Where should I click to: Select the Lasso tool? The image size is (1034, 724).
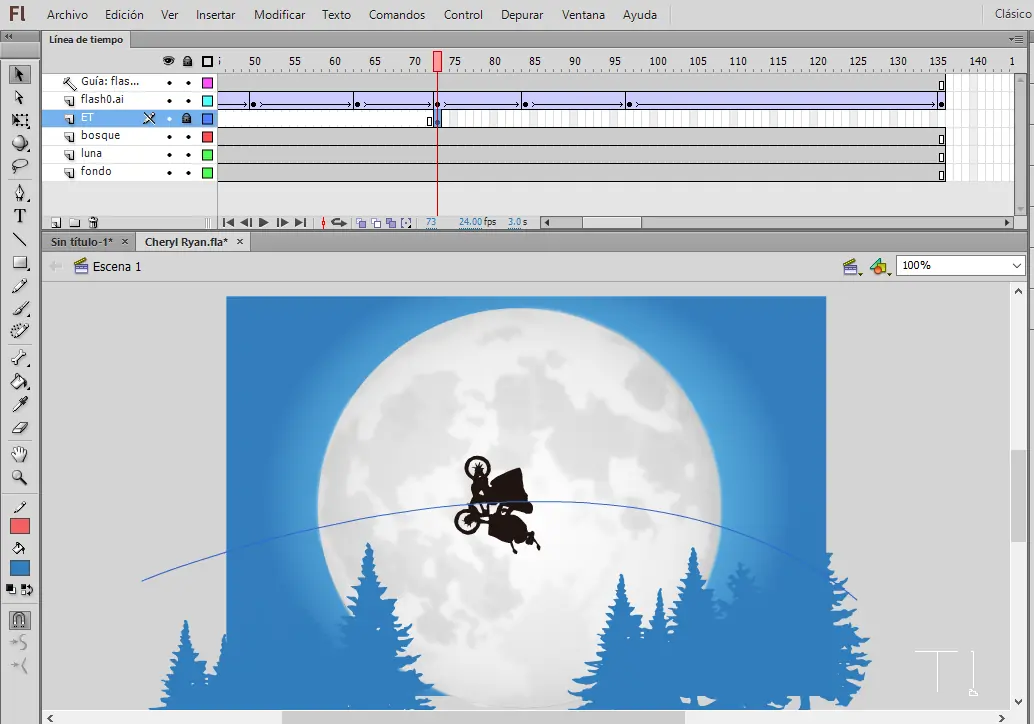[20, 166]
